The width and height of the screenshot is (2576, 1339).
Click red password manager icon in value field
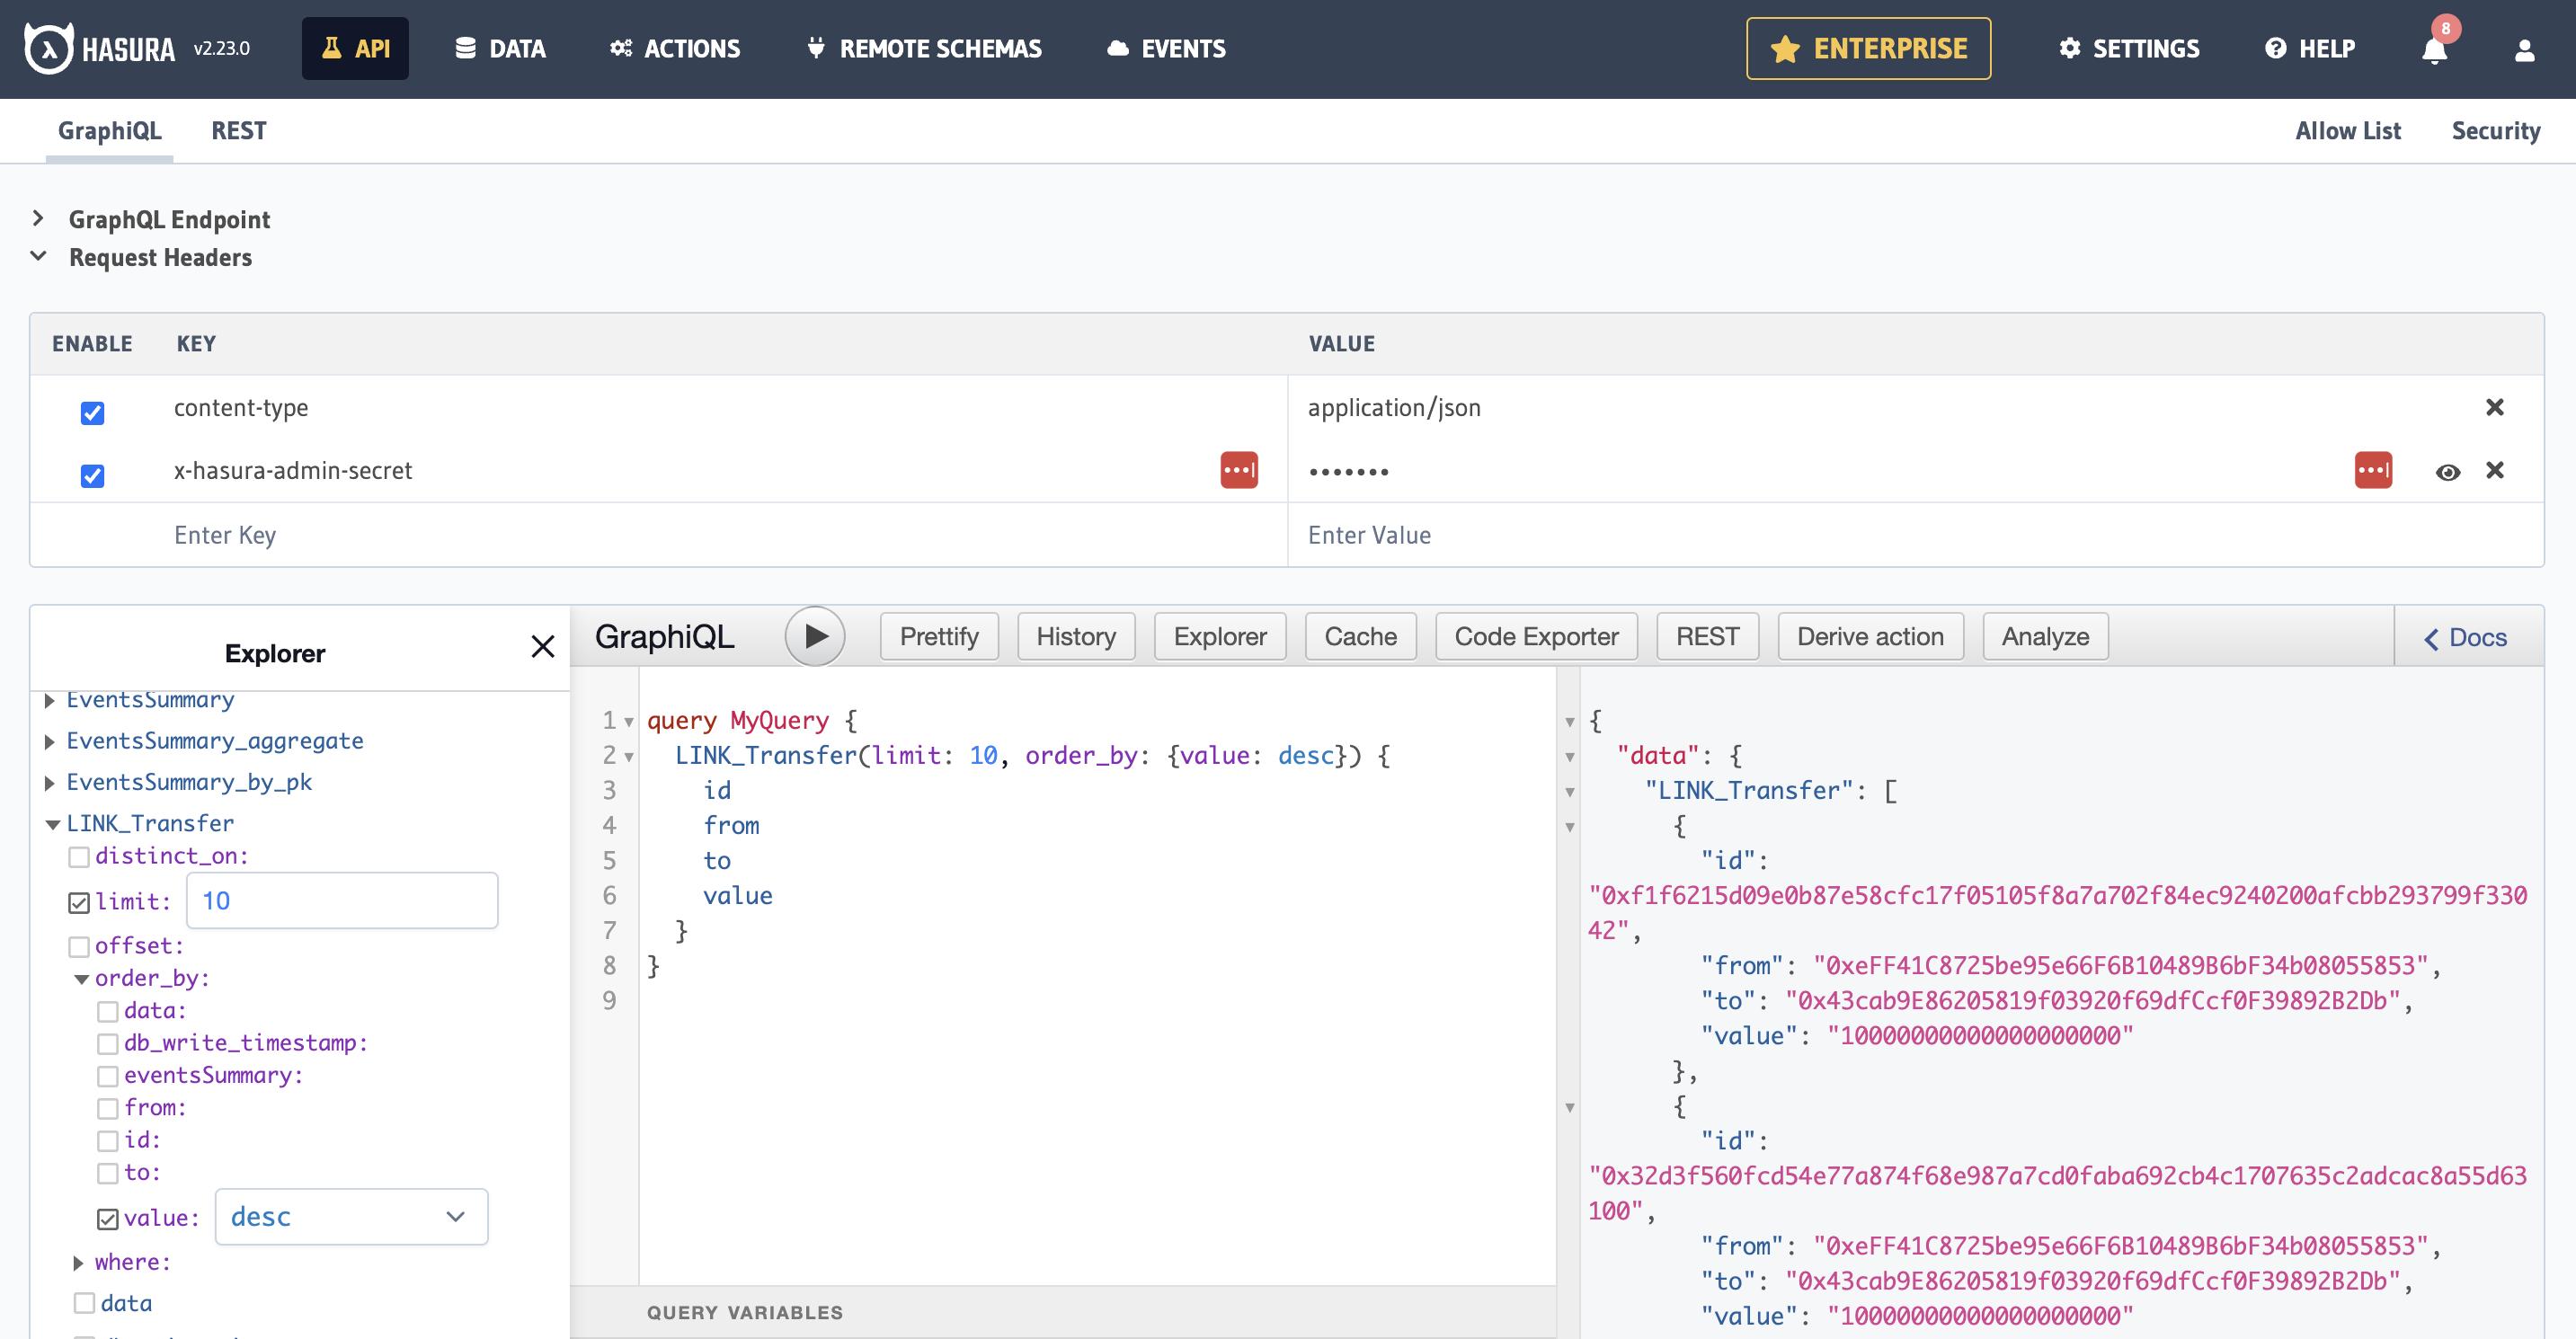2372,470
